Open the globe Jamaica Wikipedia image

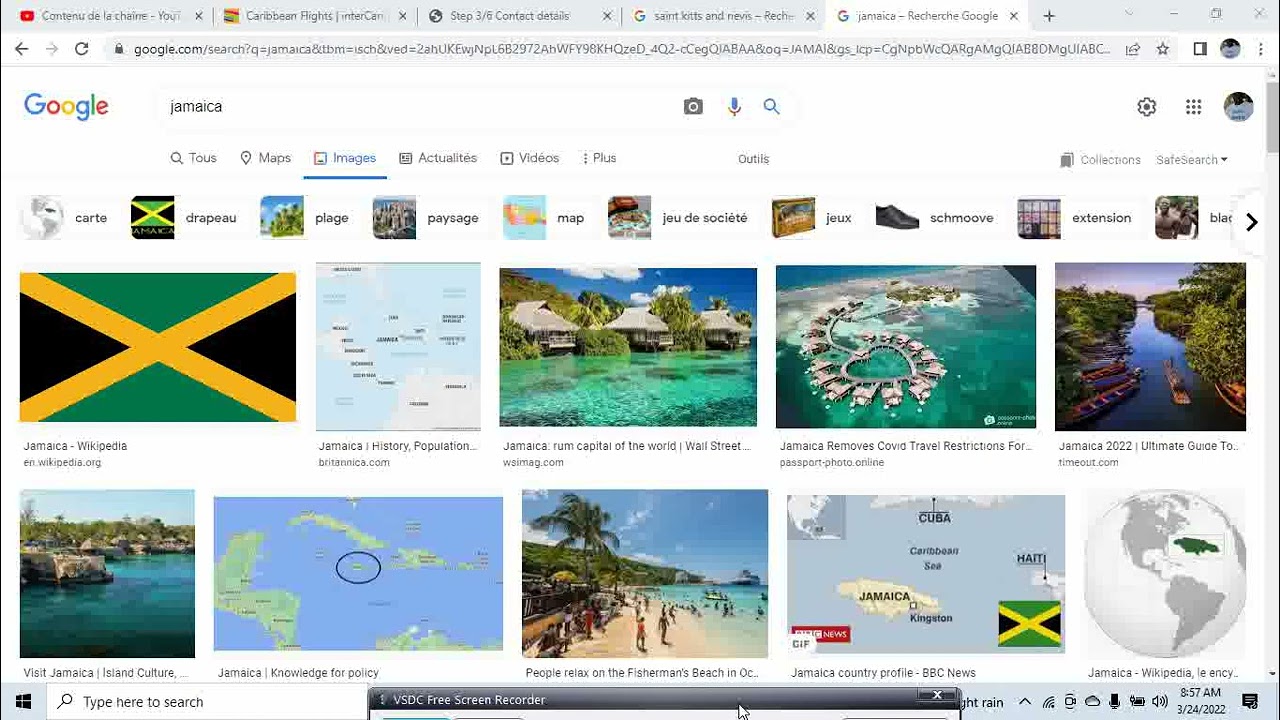pyautogui.click(x=1165, y=573)
